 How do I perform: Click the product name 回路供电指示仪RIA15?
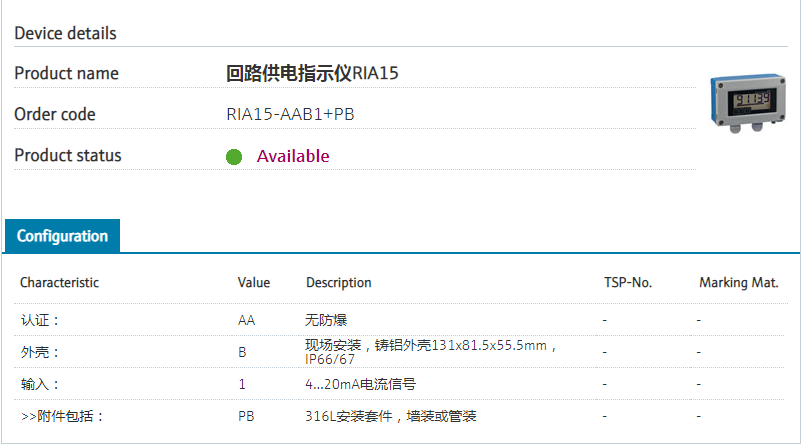pyautogui.click(x=319, y=73)
